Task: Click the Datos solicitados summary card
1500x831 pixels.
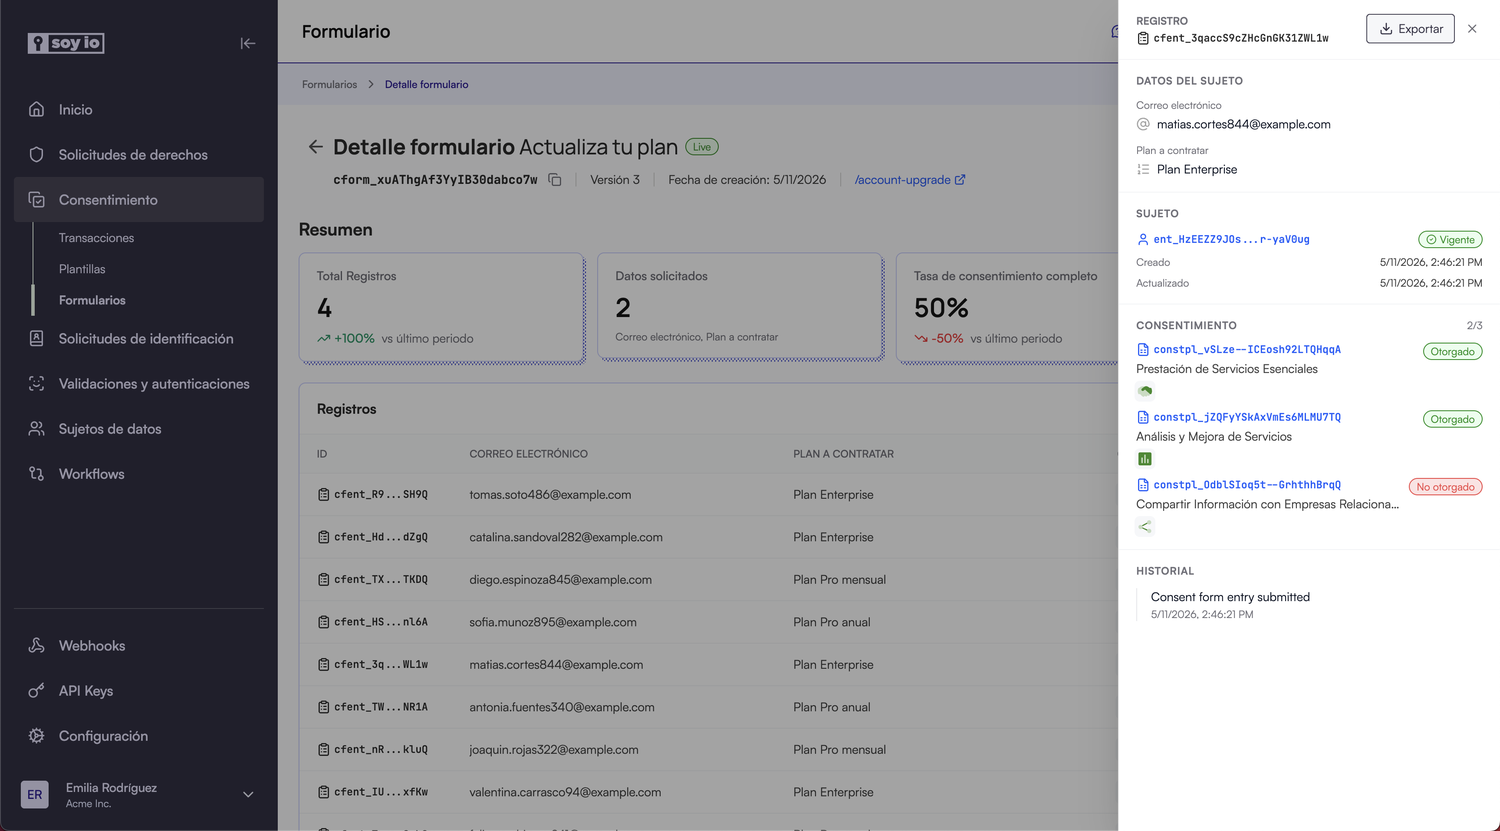Action: [740, 307]
